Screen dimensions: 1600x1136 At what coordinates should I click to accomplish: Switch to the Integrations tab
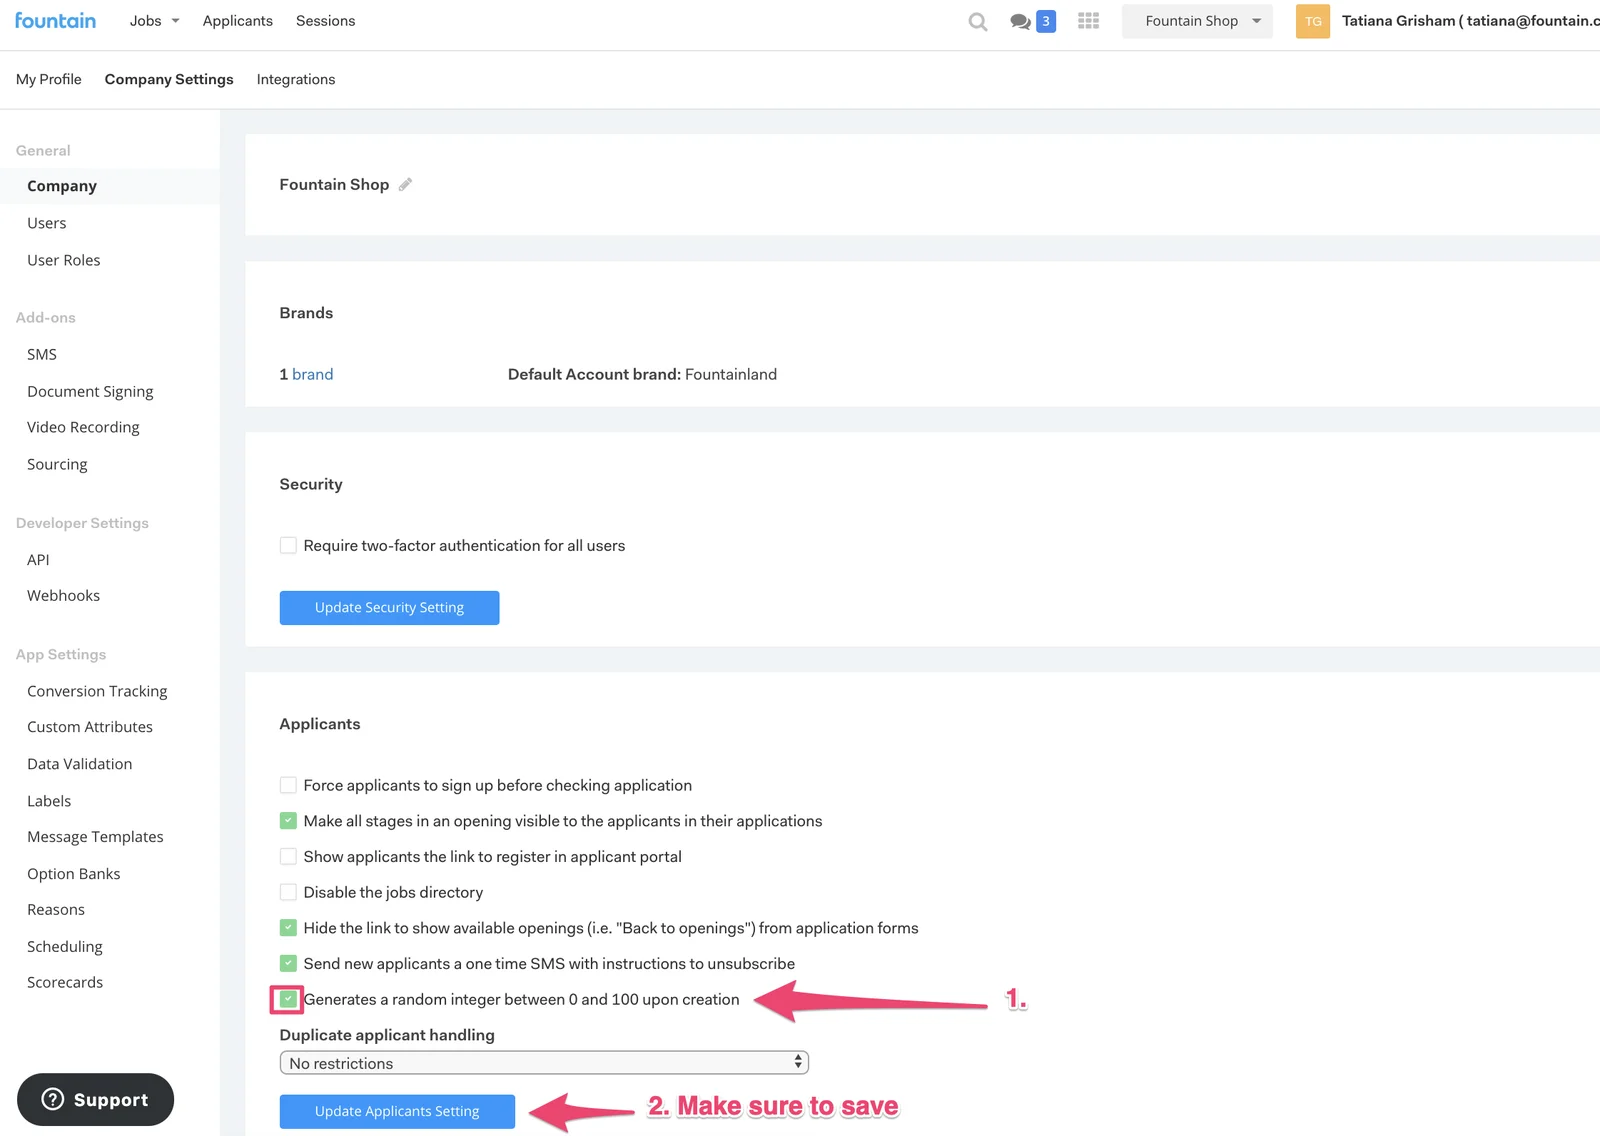(x=296, y=79)
